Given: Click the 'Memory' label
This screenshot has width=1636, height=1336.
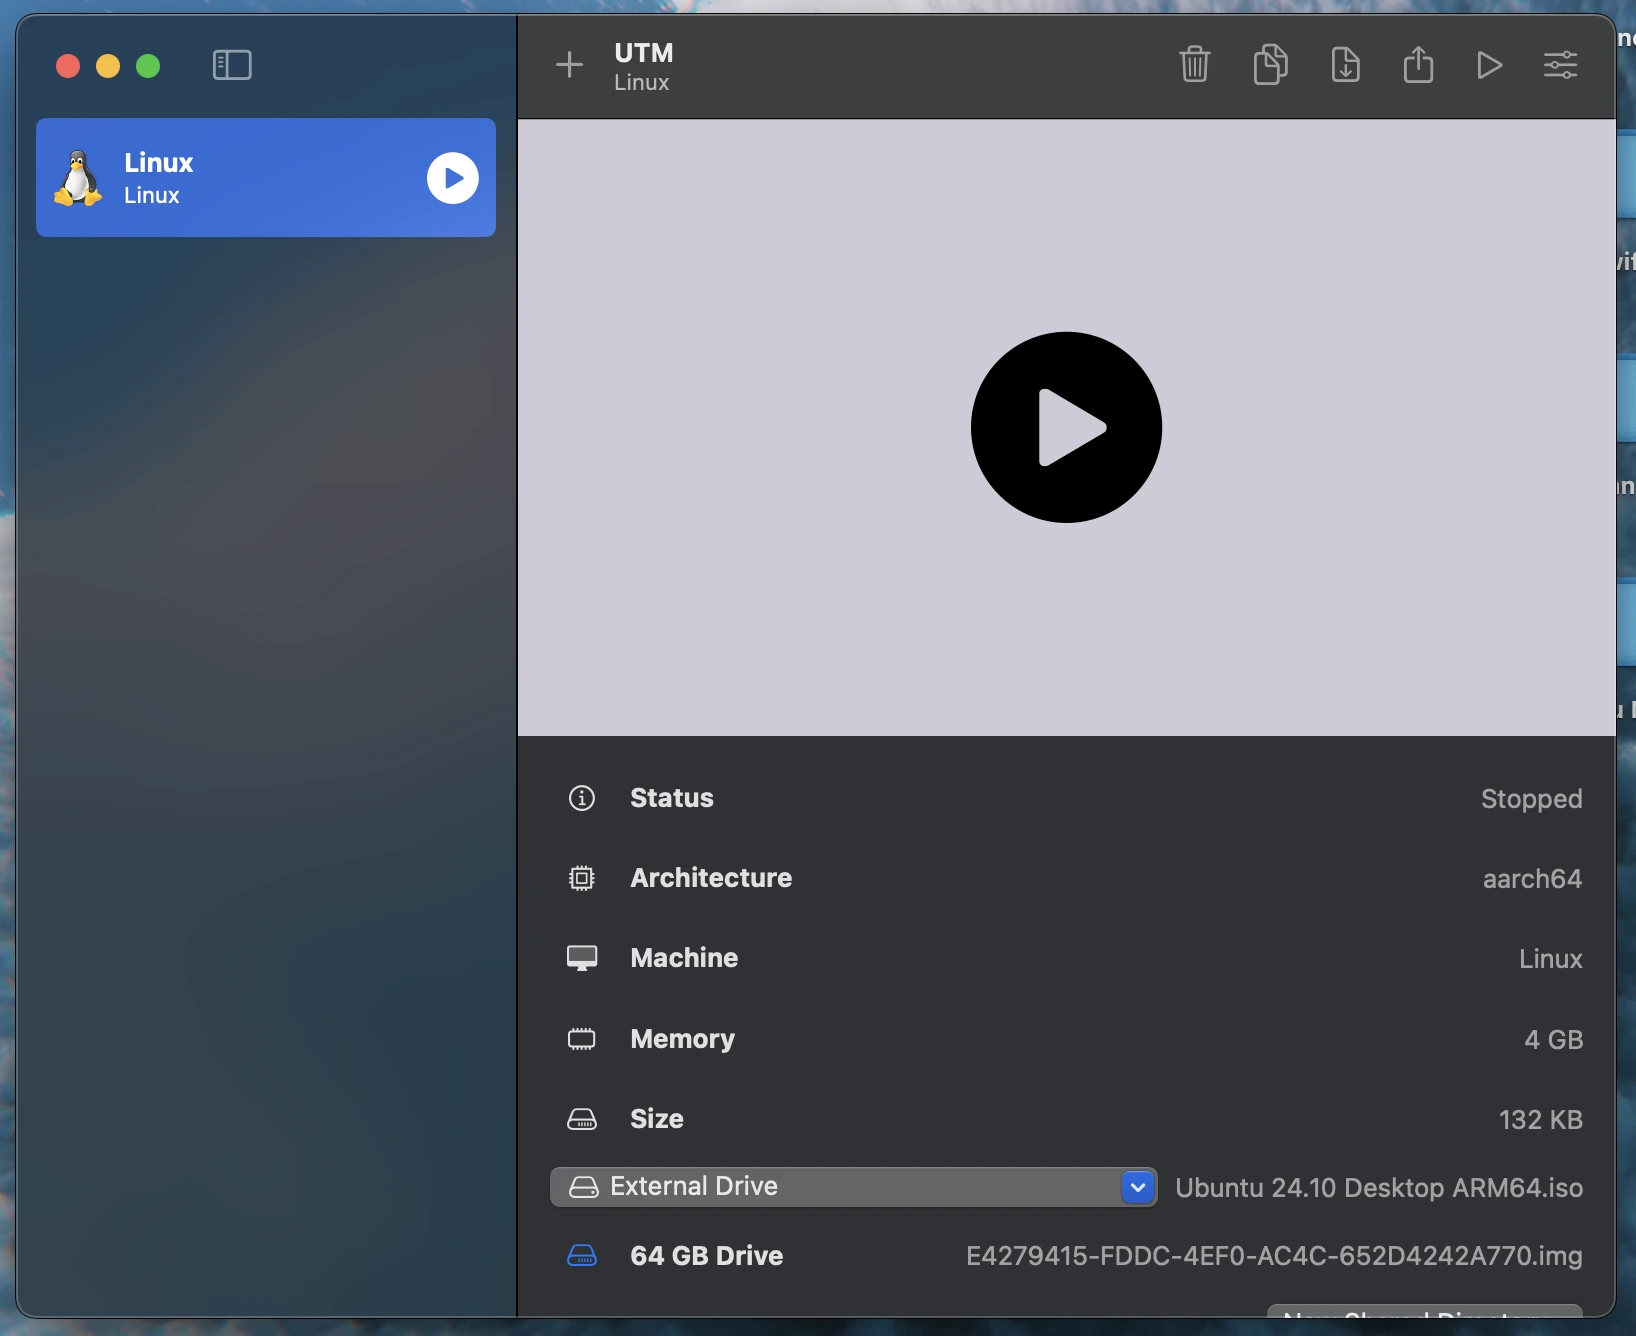Looking at the screenshot, I should click(682, 1040).
